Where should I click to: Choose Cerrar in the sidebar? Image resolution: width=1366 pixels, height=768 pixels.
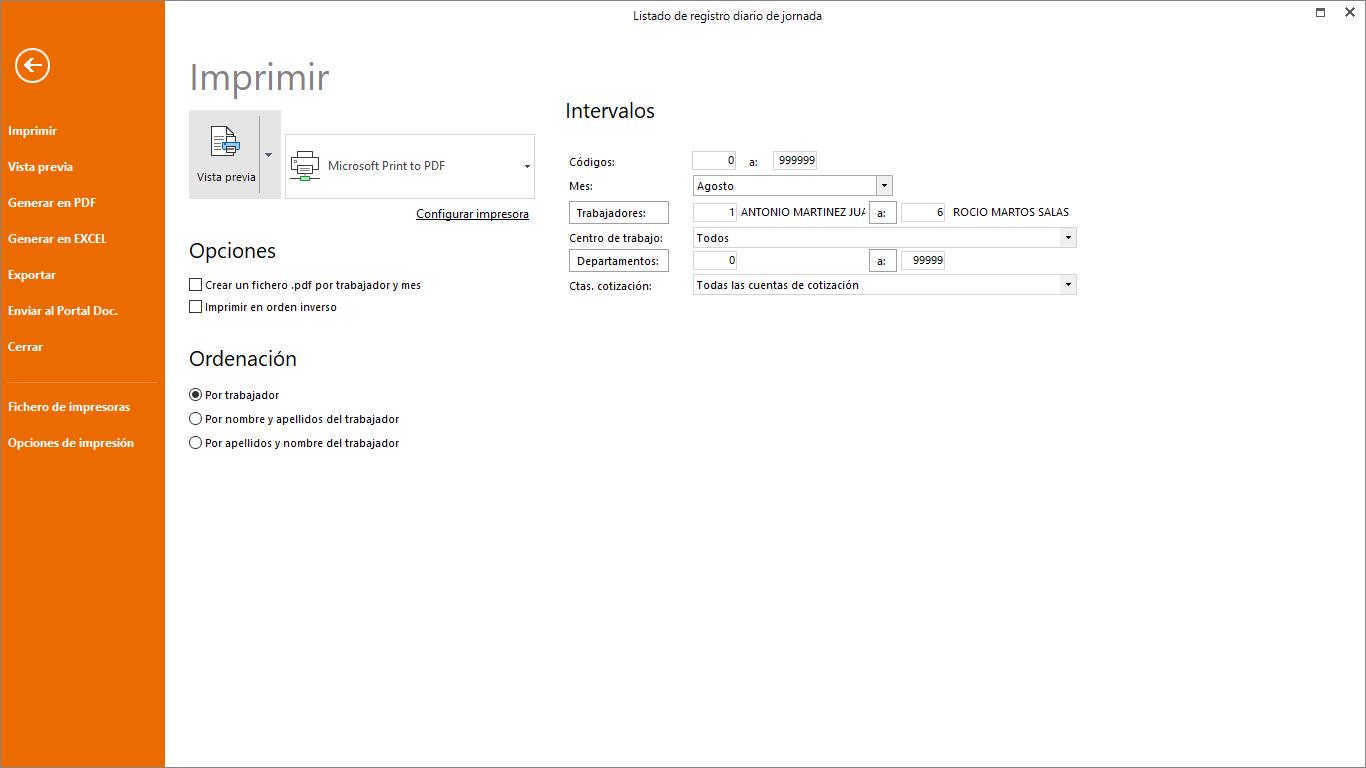[25, 347]
